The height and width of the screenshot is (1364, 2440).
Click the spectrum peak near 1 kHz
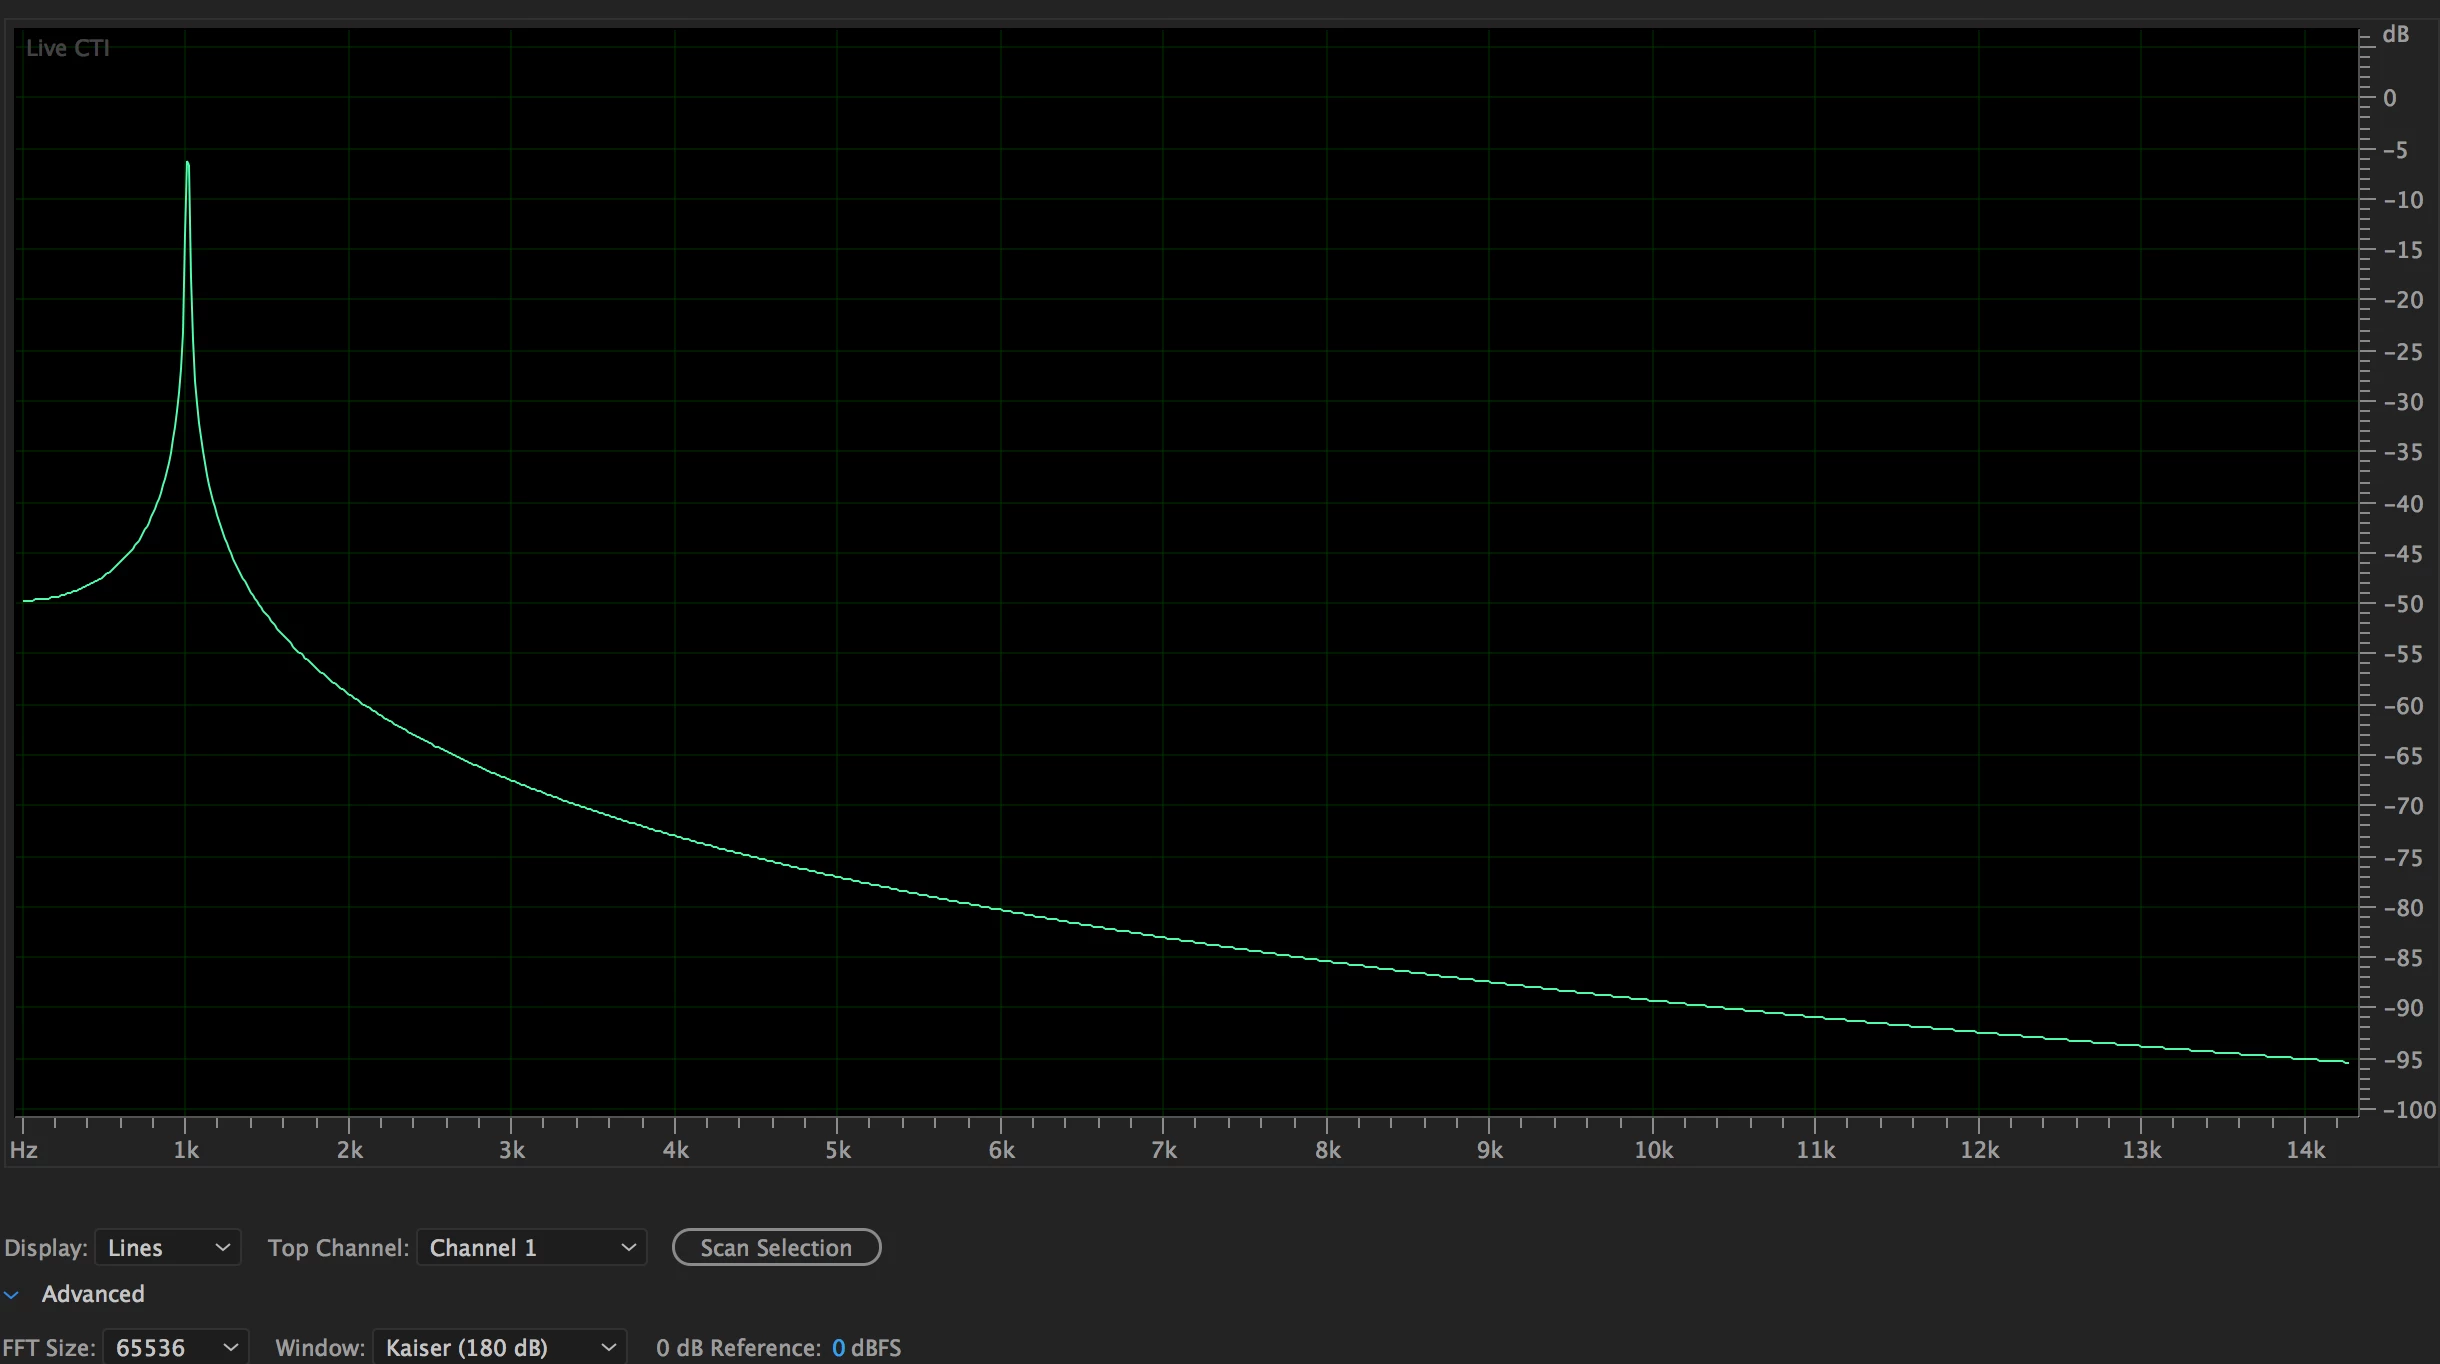[187, 165]
